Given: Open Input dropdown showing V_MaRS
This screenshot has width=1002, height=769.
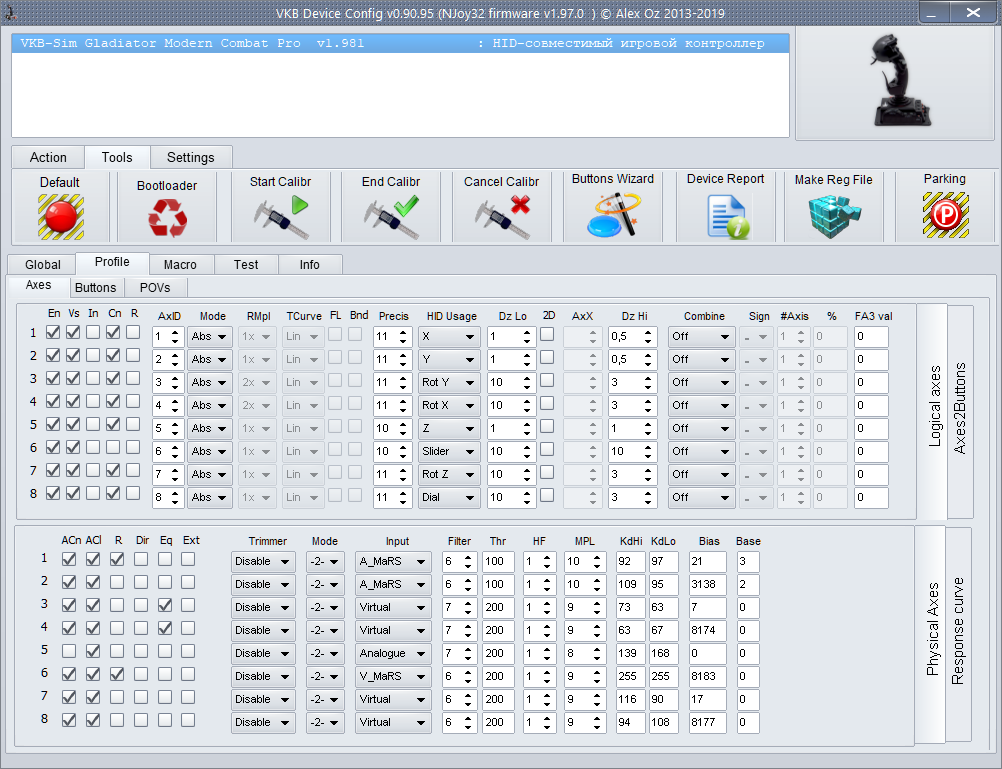Looking at the screenshot, I should [393, 677].
